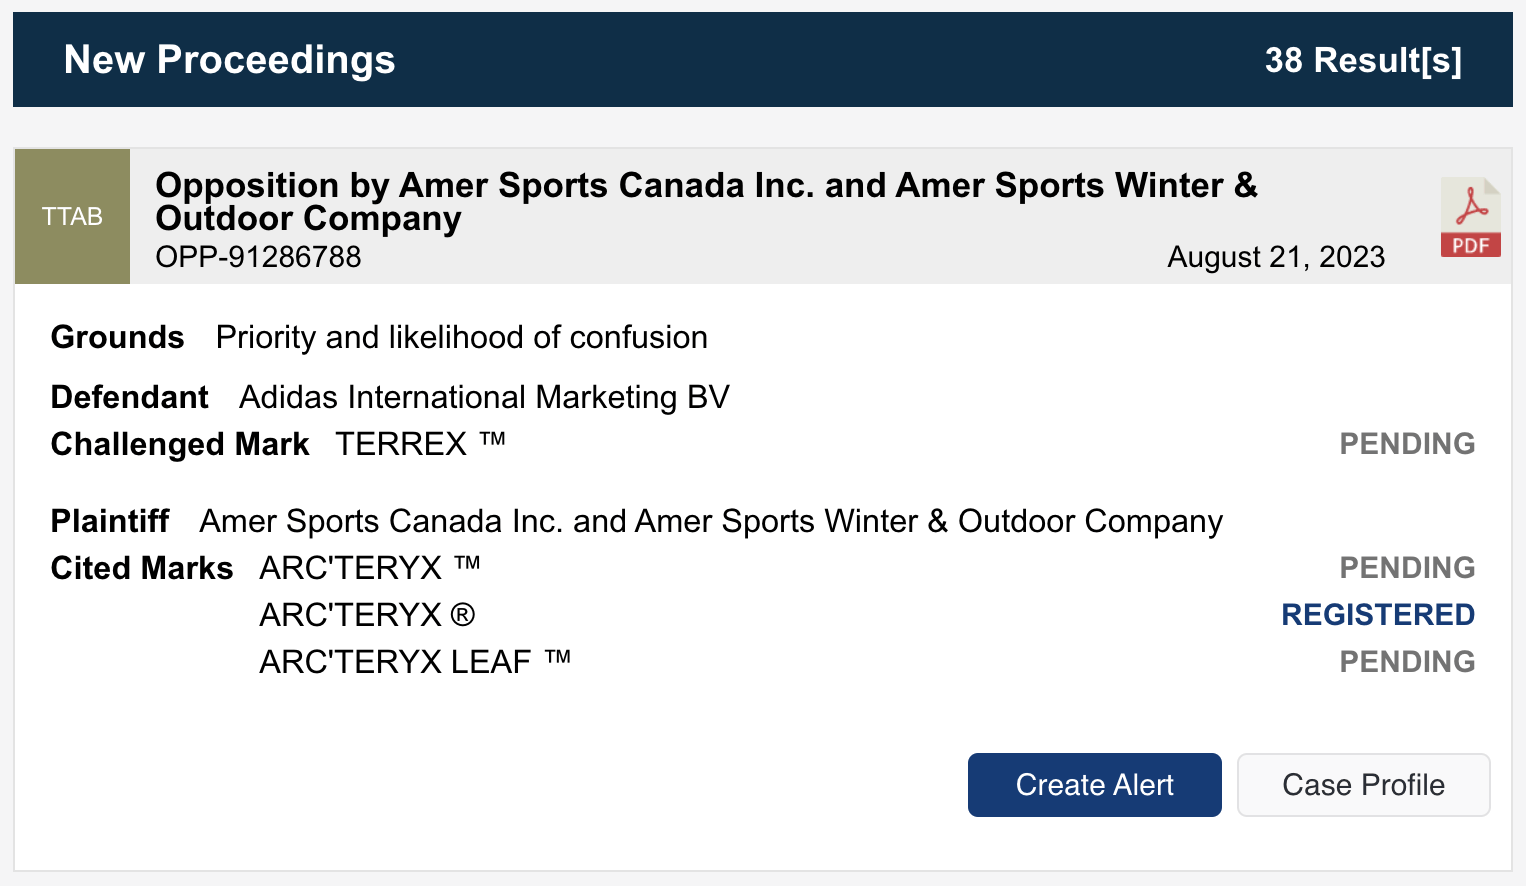The width and height of the screenshot is (1526, 886).
Task: Click the PENDING status beside ARC'TERYX LEAF
Action: 1406,662
